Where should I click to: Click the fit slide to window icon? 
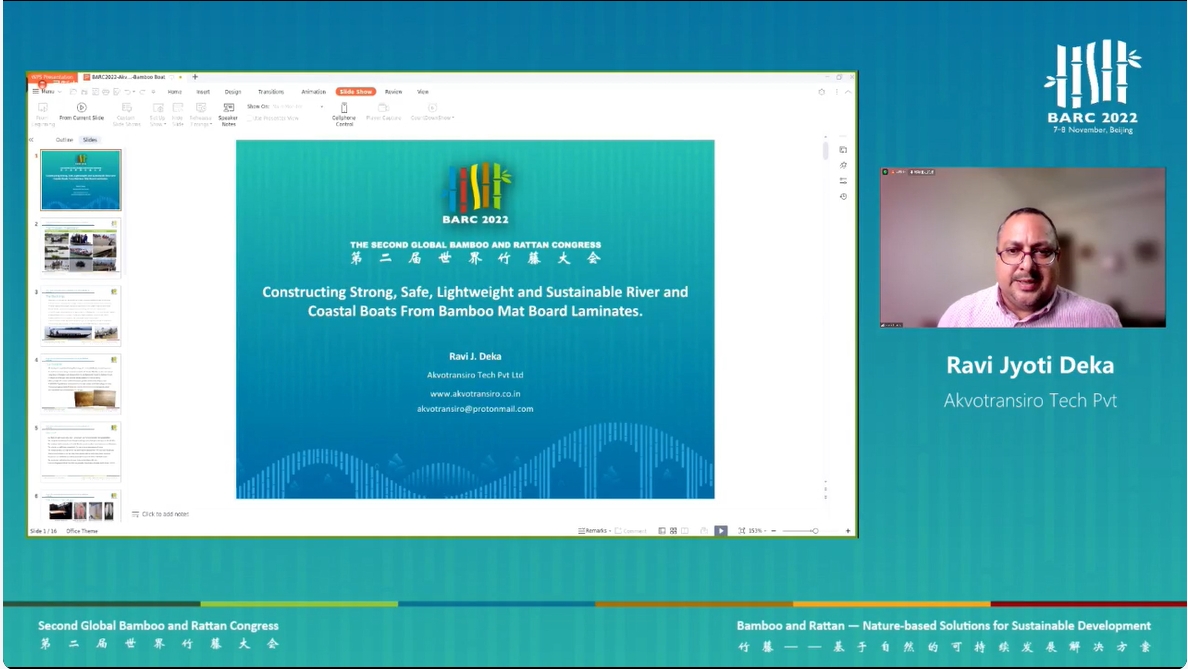coord(742,531)
